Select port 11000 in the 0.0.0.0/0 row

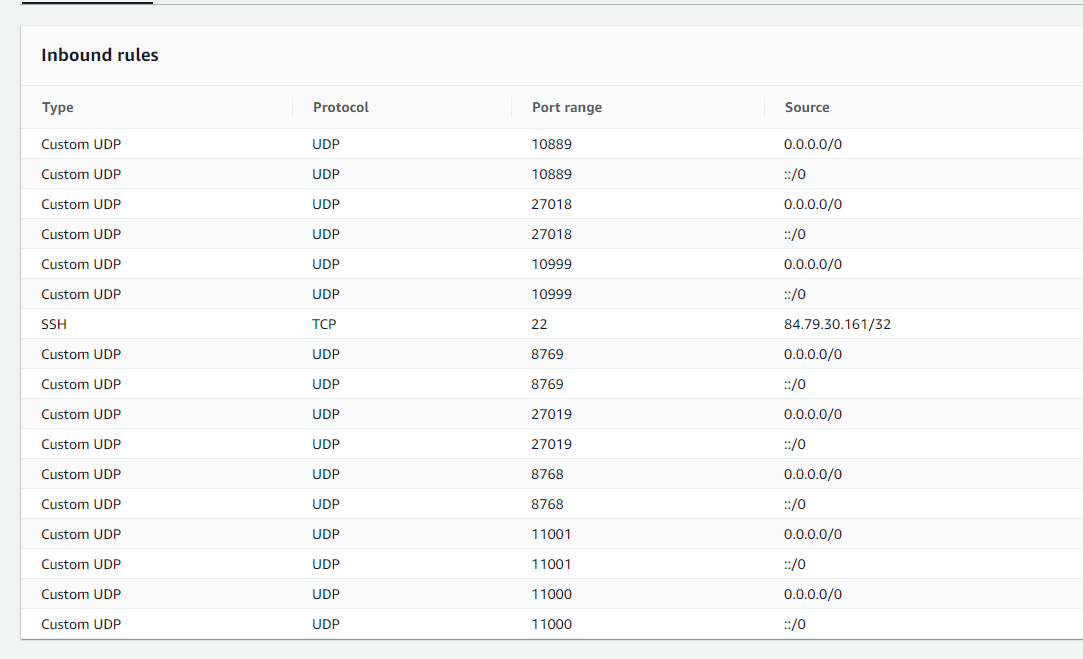pyautogui.click(x=551, y=594)
